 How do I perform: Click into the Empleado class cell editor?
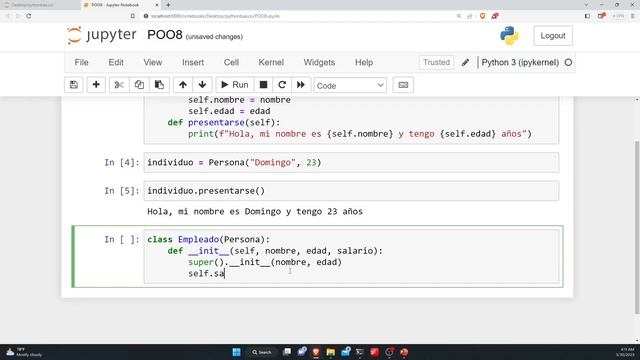(351, 256)
